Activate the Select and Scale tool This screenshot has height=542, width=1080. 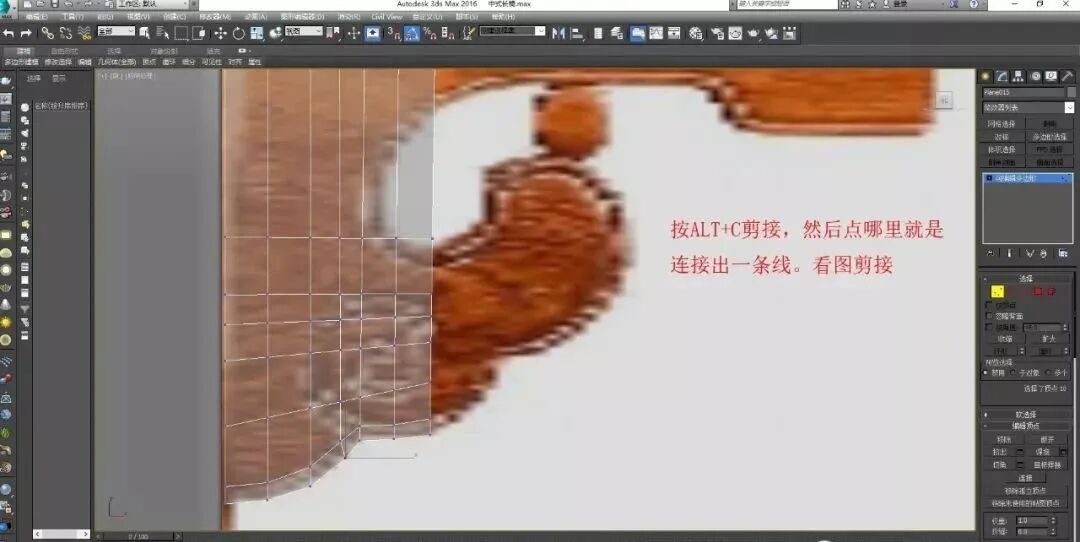(257, 32)
